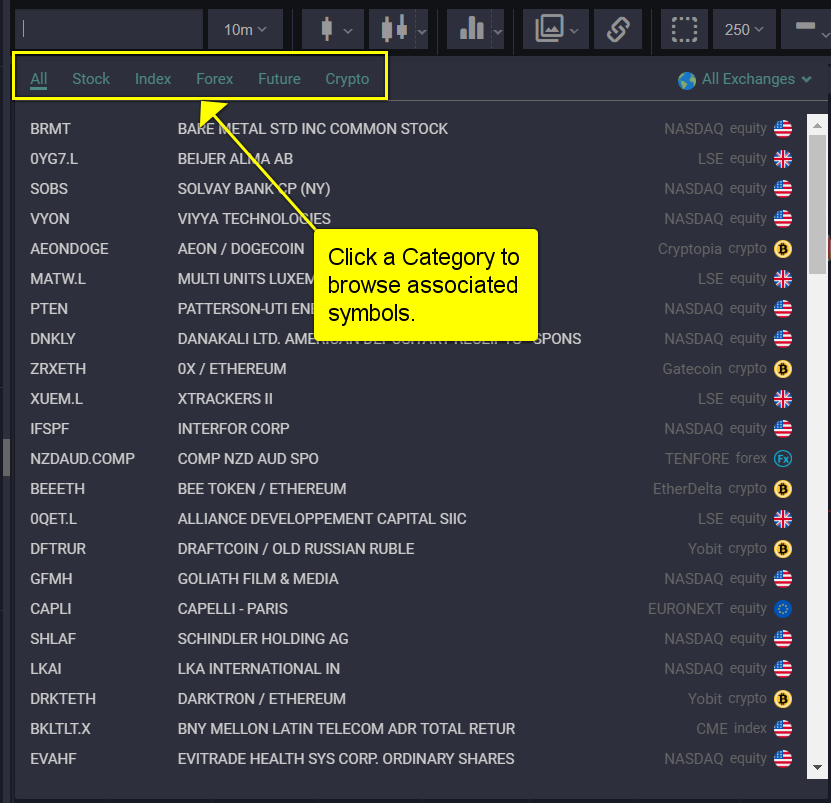Select the single candlestick chart type icon
Screen dimensions: 831x803
pos(327,29)
